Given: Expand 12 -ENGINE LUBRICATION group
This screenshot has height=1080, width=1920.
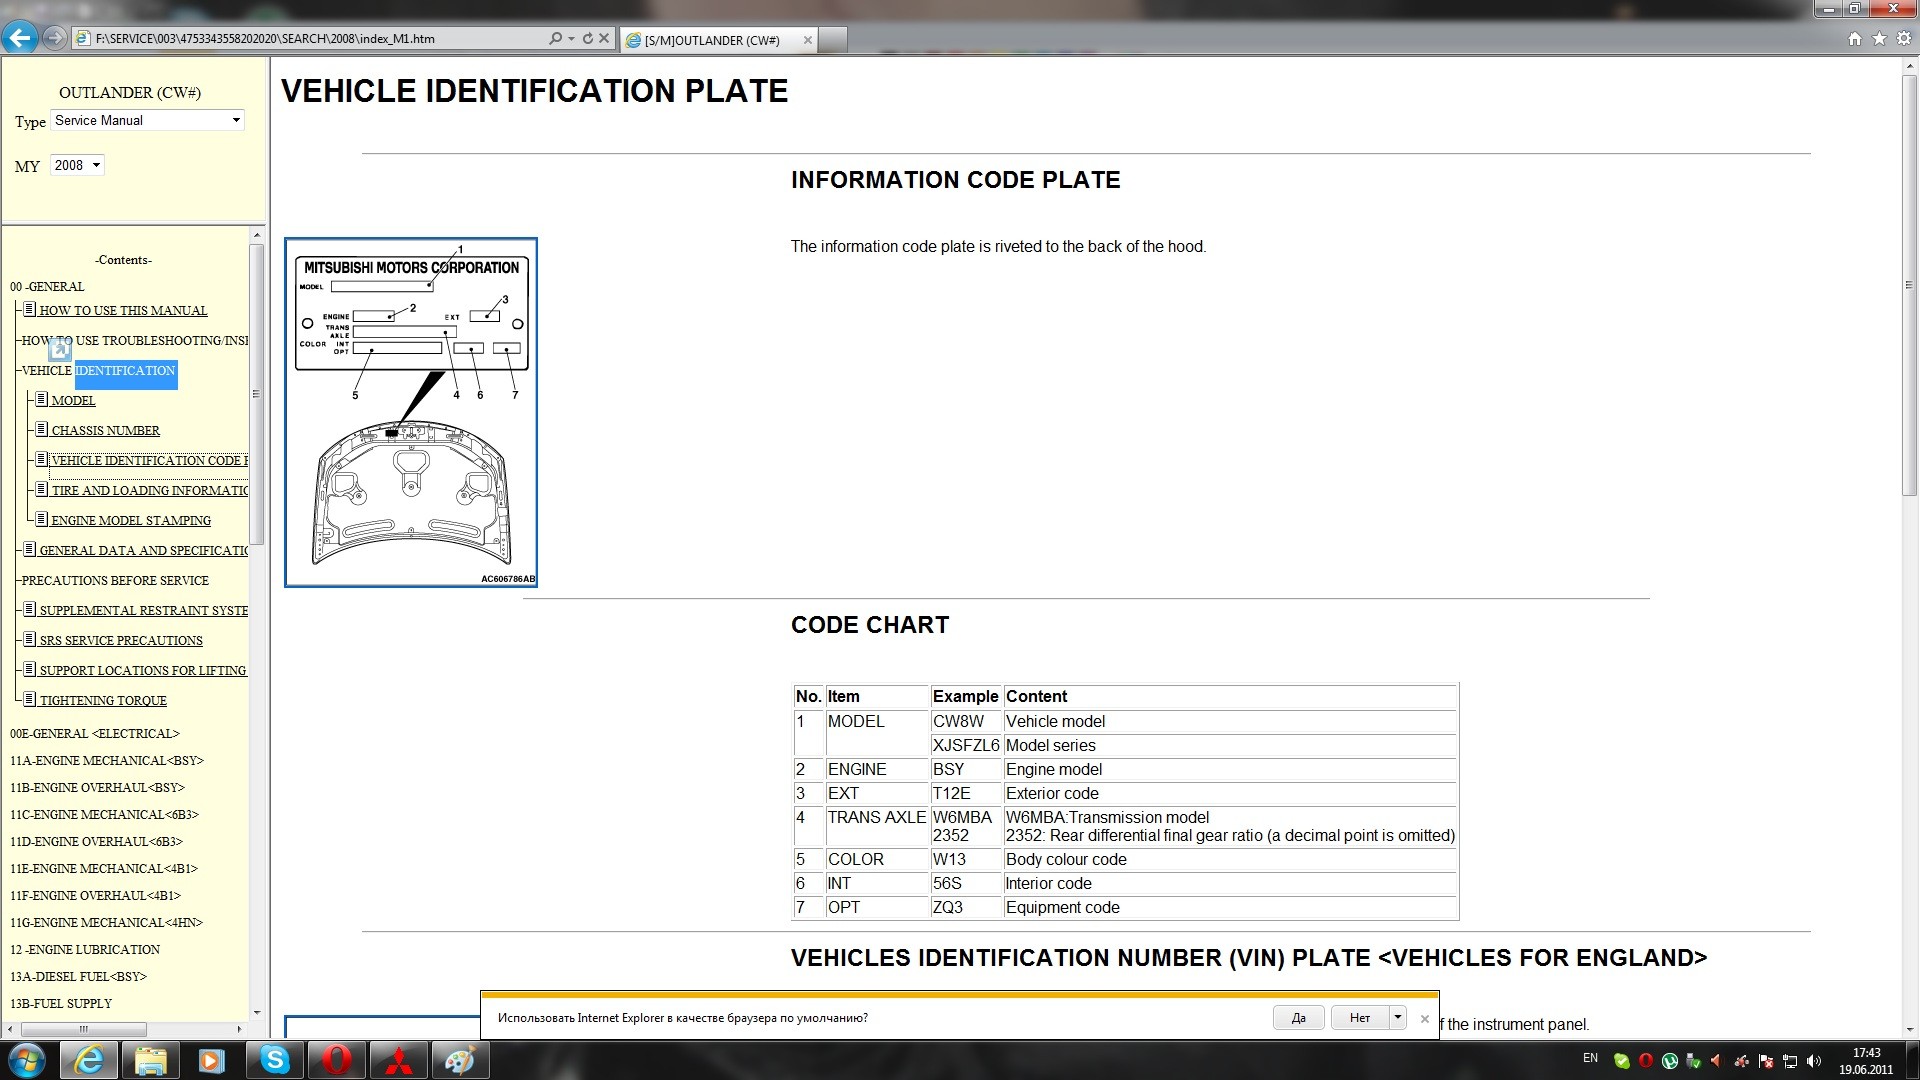Looking at the screenshot, I should point(85,950).
